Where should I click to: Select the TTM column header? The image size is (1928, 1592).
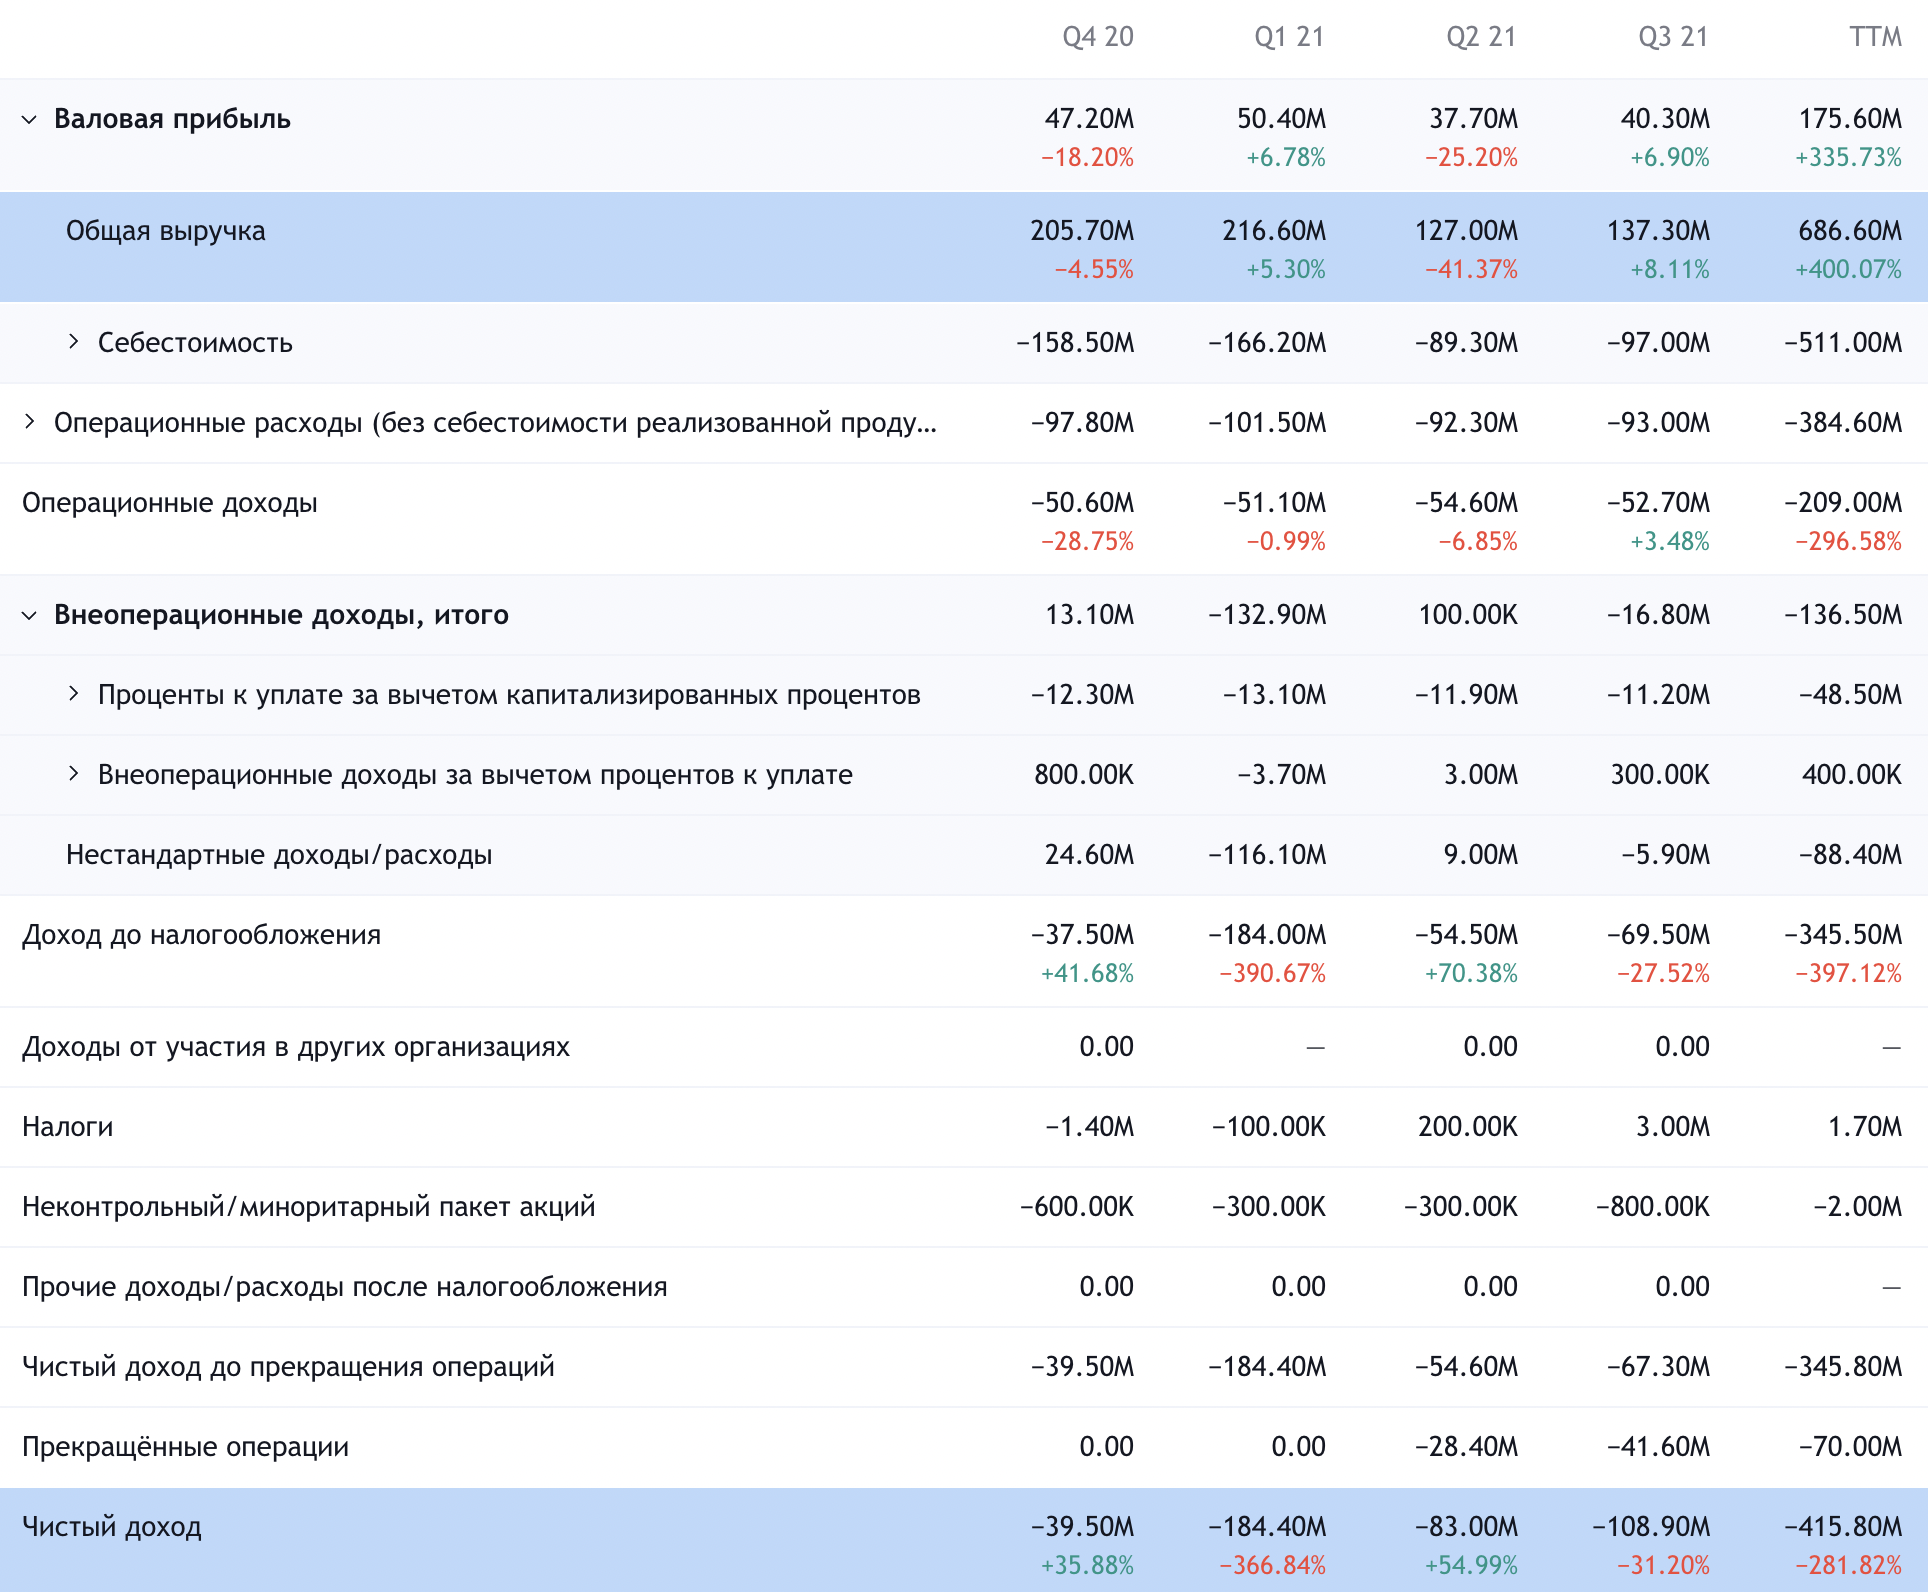click(x=1876, y=37)
